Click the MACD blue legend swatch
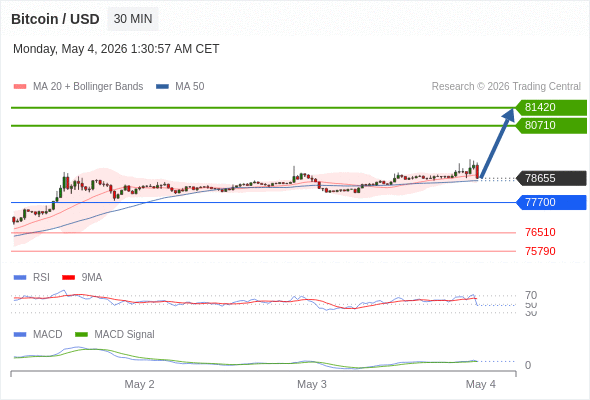This screenshot has height=400, width=590. (20, 335)
